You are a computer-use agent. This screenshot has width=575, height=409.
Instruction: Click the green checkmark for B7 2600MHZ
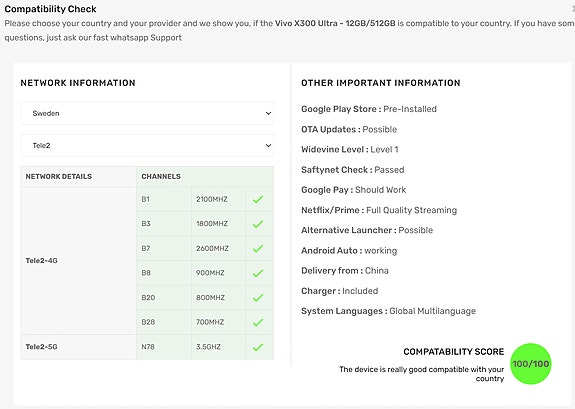[258, 248]
